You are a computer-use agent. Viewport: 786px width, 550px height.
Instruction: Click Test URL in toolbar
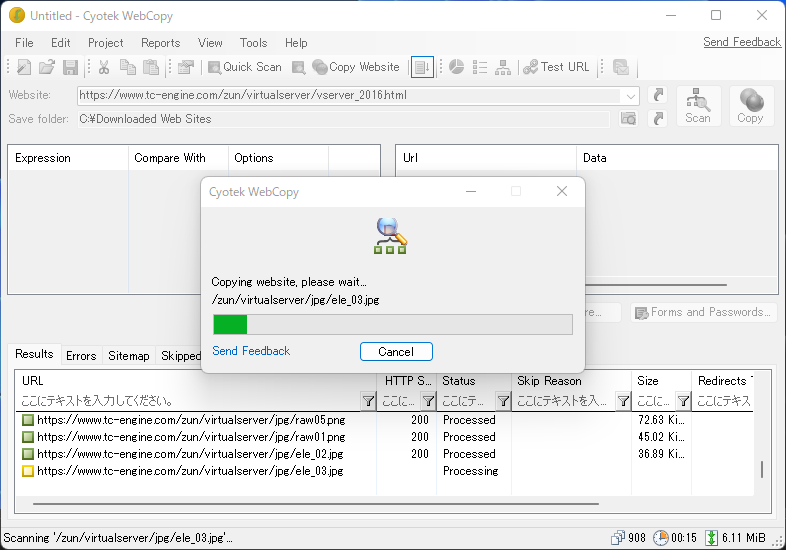pyautogui.click(x=556, y=67)
